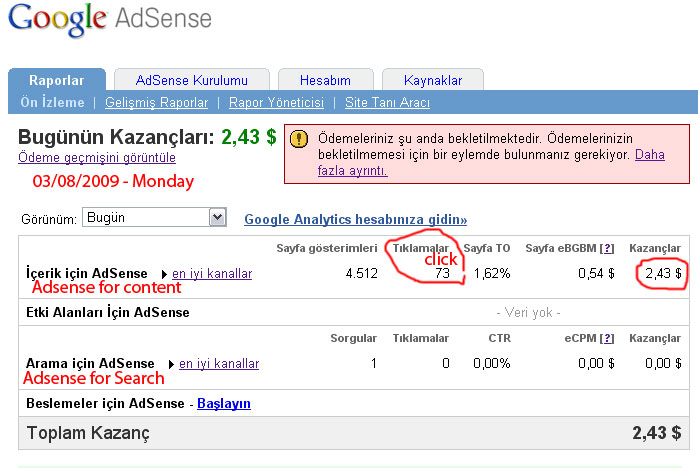698x468 pixels.
Task: Click the 2,43 $ Kazançlar value in content row
Action: [663, 273]
